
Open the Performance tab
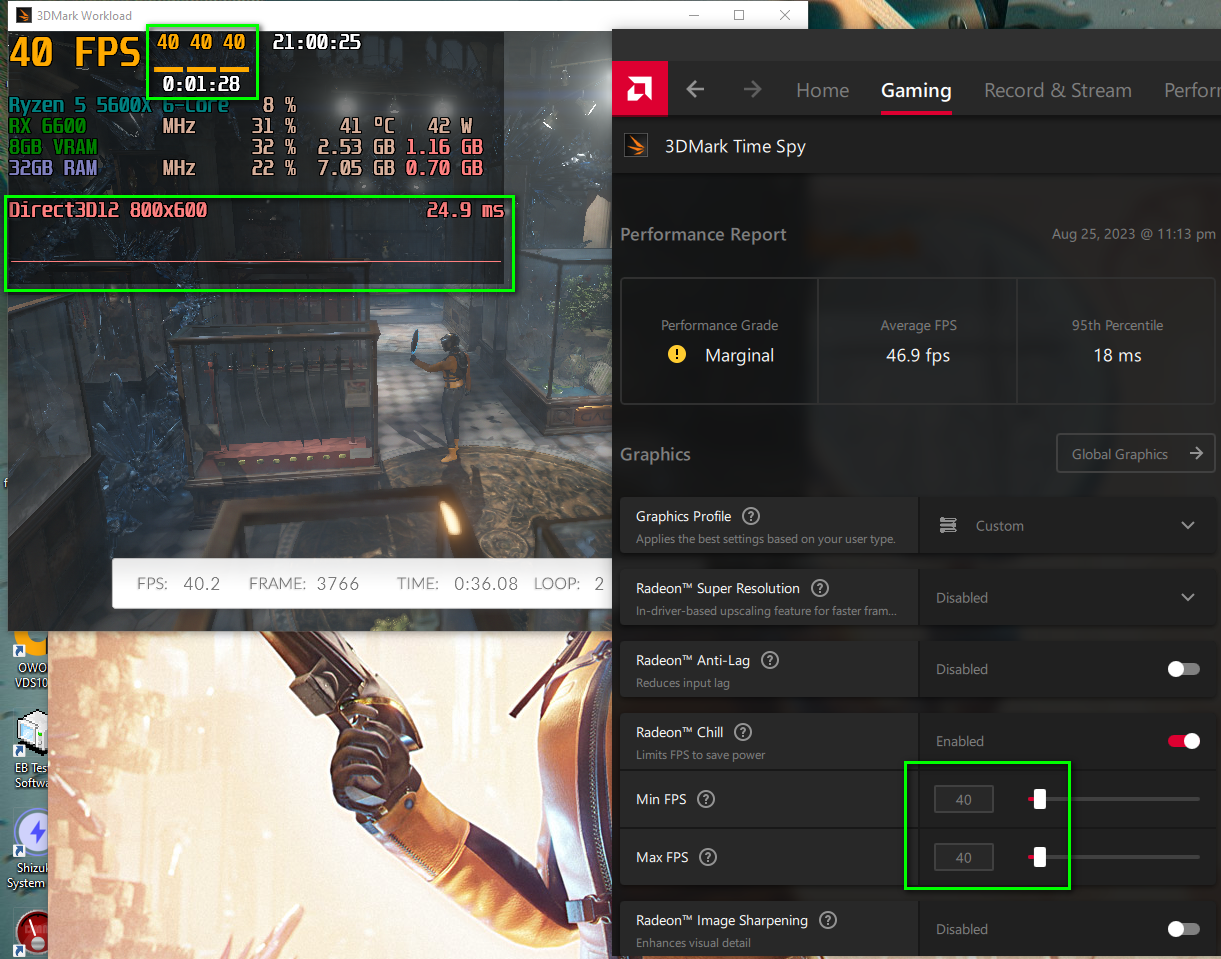(1192, 90)
